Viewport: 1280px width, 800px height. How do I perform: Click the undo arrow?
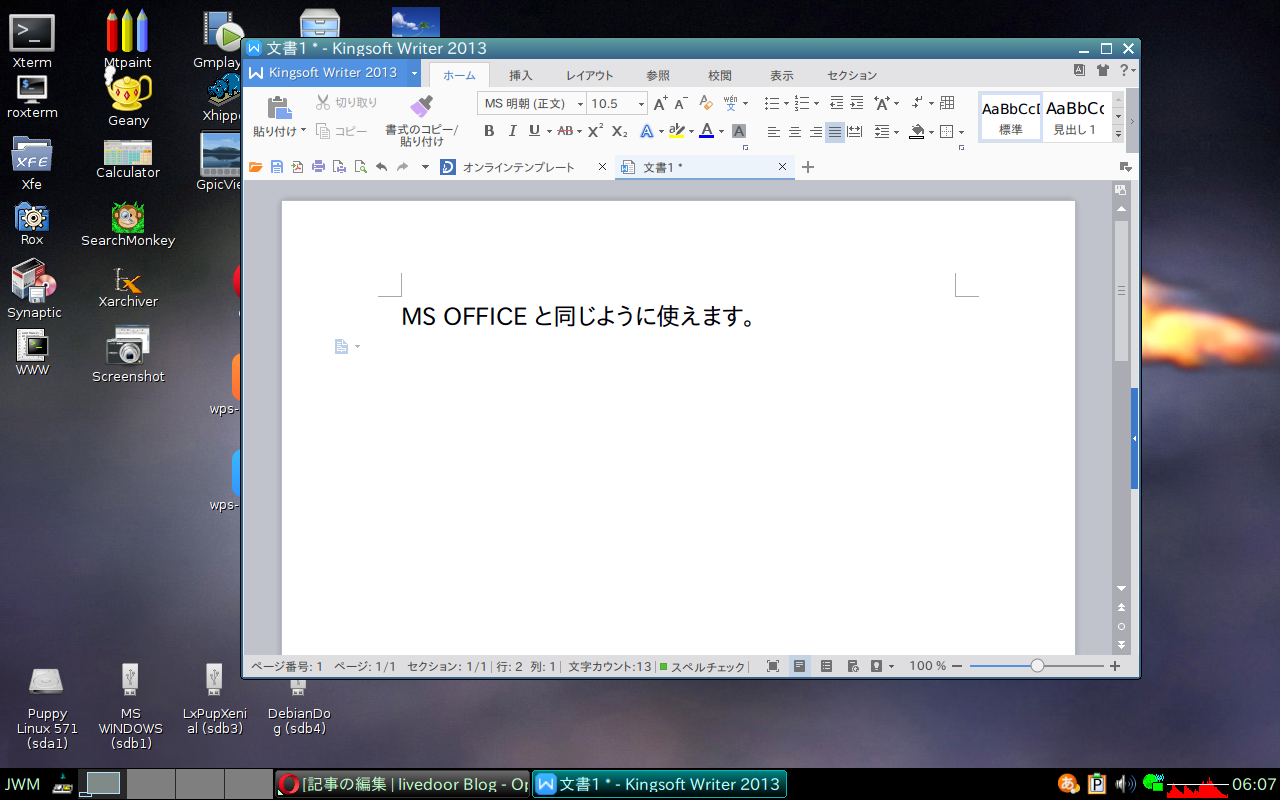pos(381,167)
